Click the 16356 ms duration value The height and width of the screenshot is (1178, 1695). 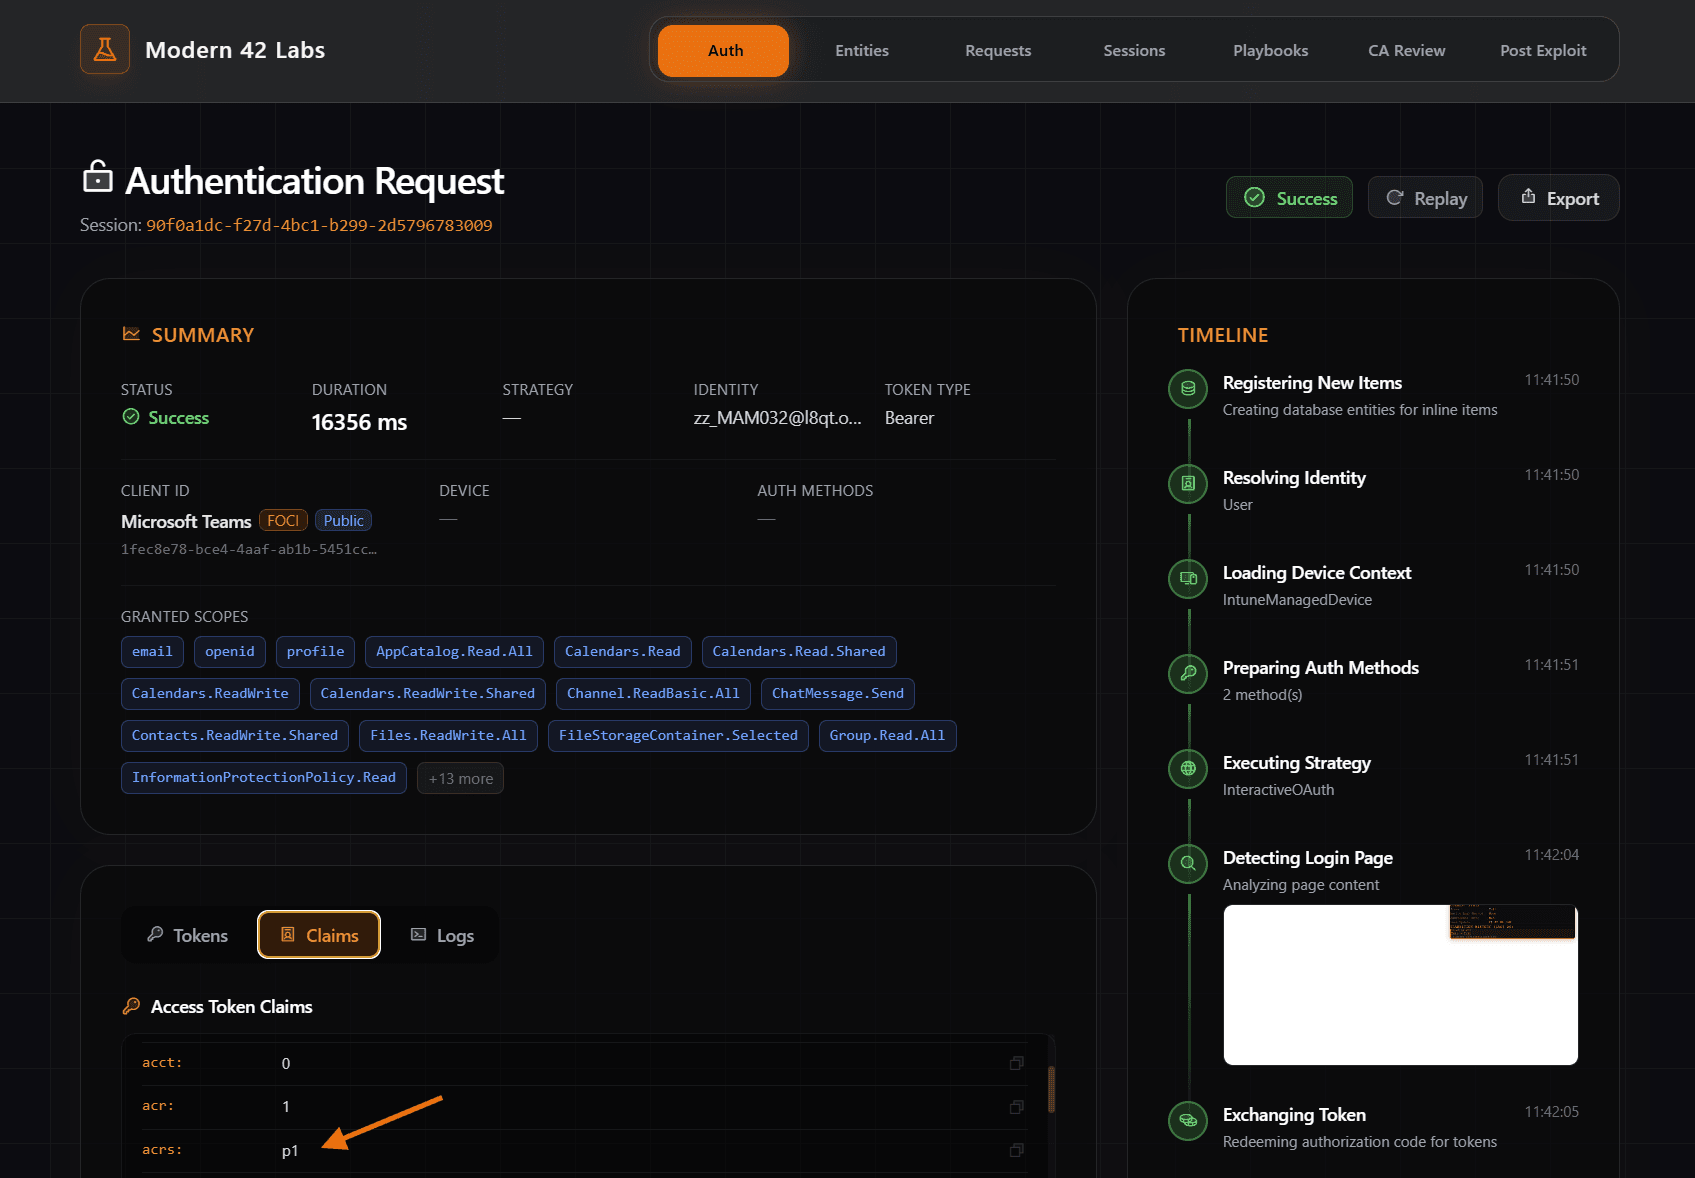tap(359, 422)
